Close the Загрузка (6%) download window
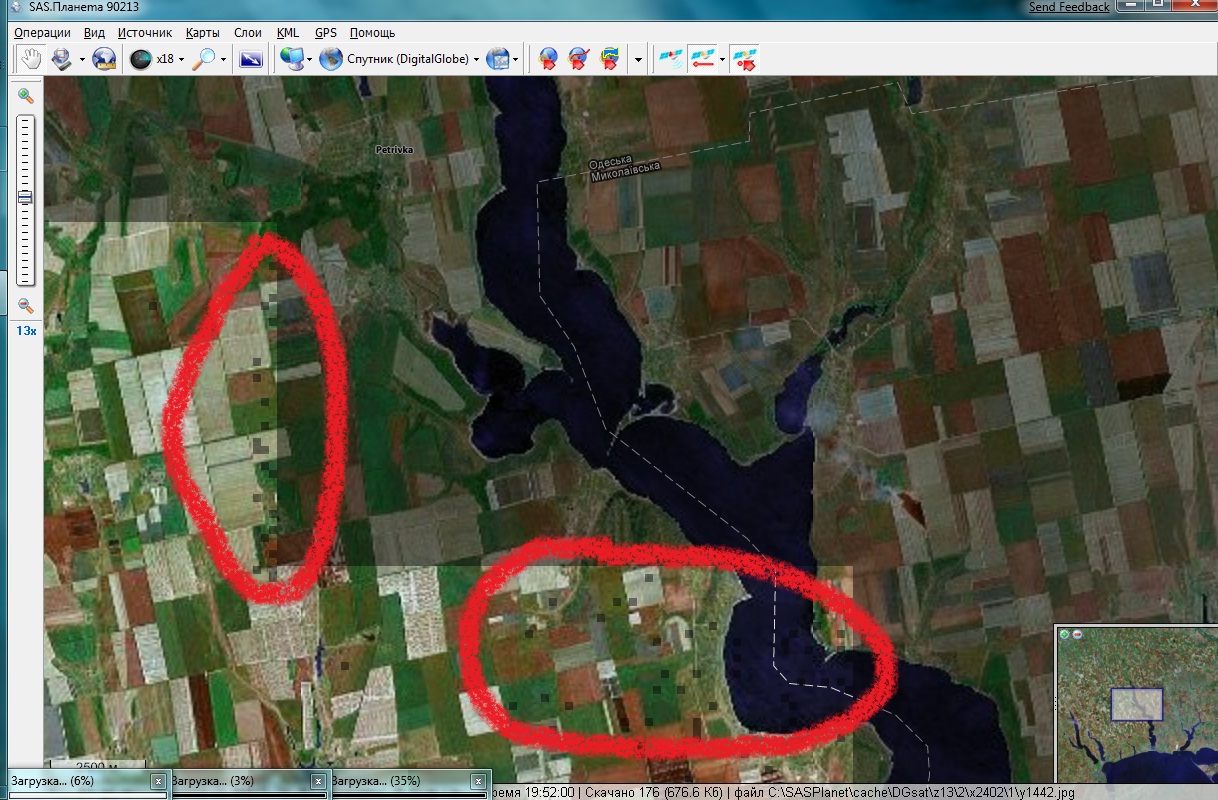The image size is (1218, 800). click(157, 780)
